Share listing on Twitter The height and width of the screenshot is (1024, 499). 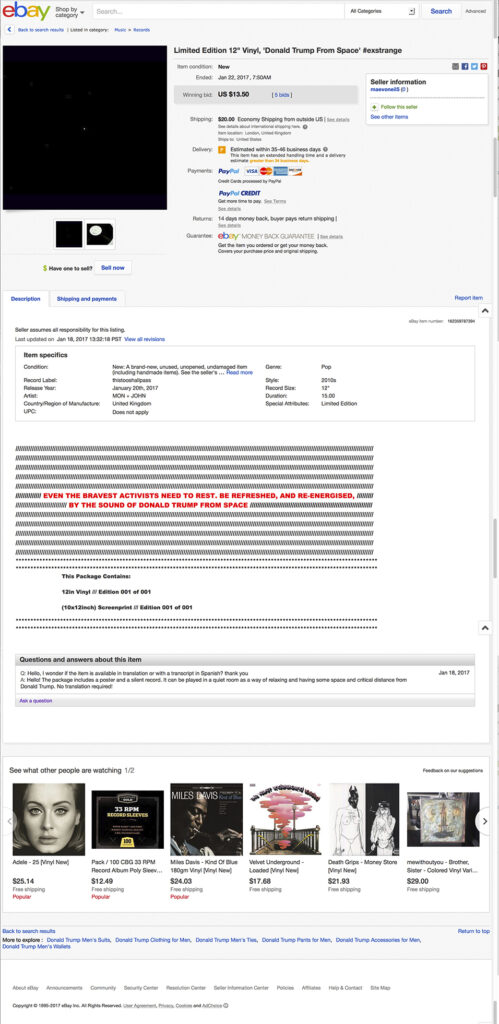coord(474,67)
